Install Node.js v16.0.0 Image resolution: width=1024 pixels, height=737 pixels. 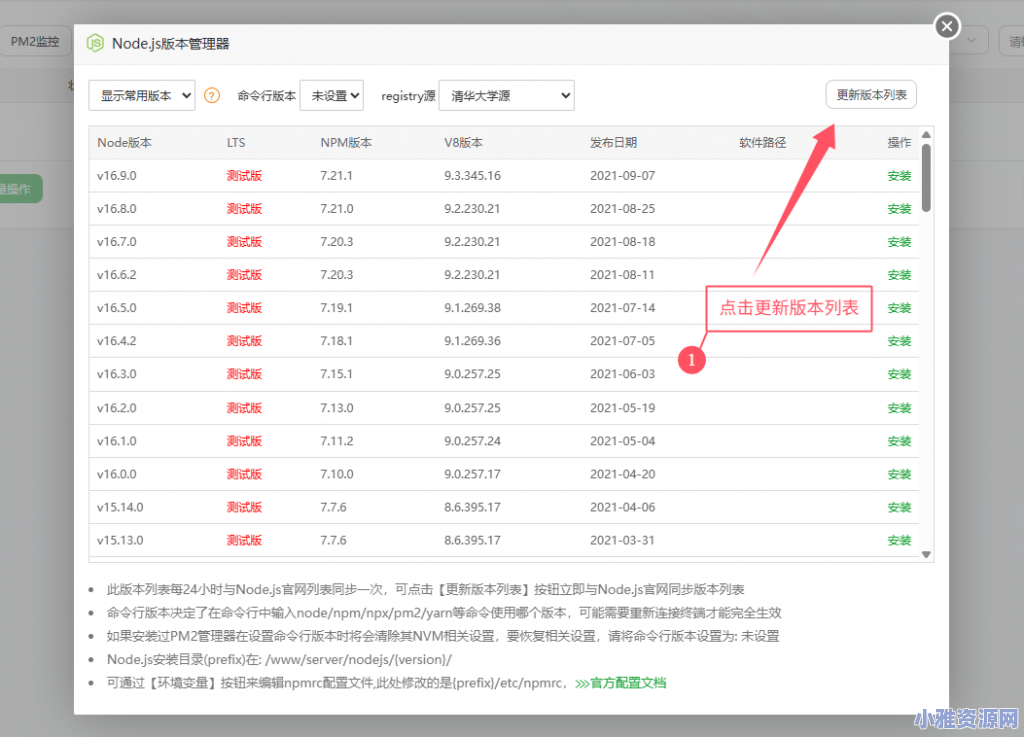click(899, 473)
